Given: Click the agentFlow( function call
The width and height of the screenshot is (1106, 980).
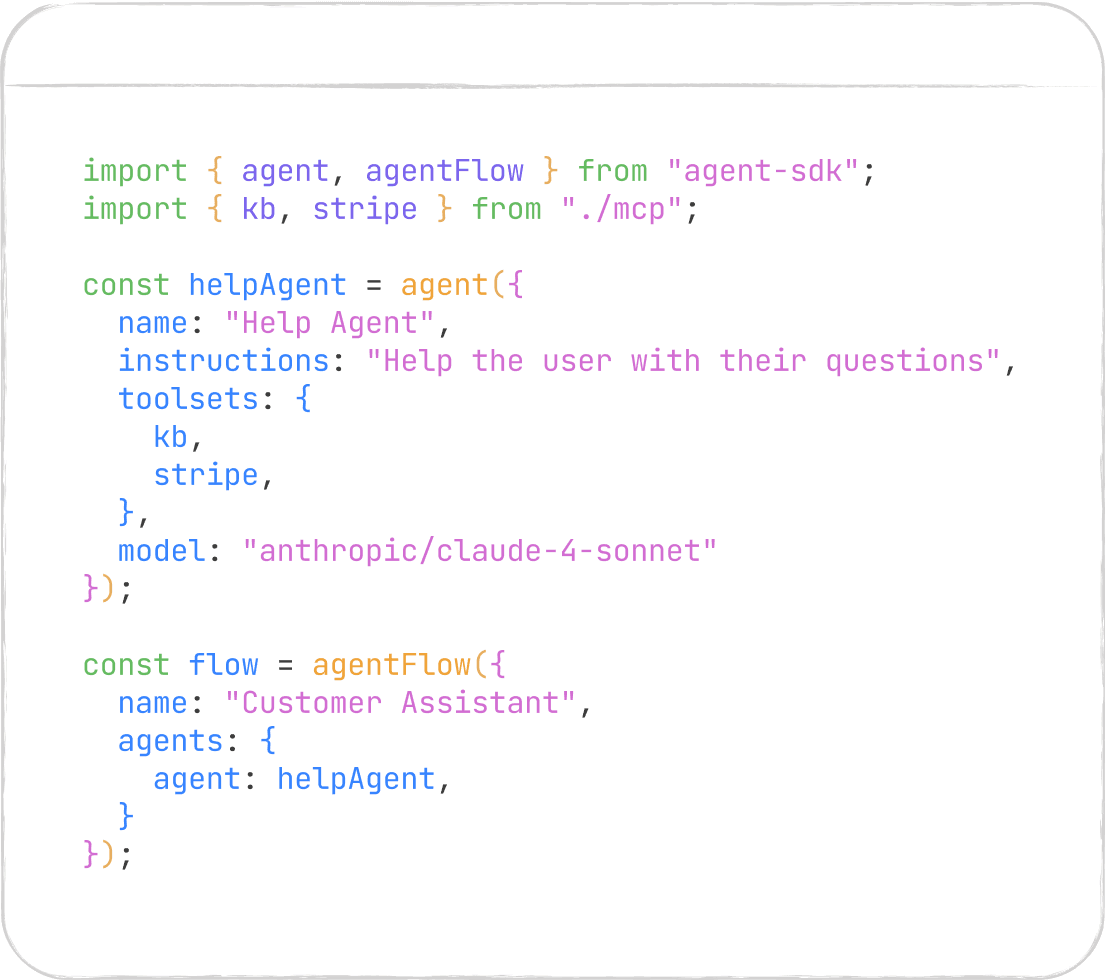Looking at the screenshot, I should click(400, 665).
